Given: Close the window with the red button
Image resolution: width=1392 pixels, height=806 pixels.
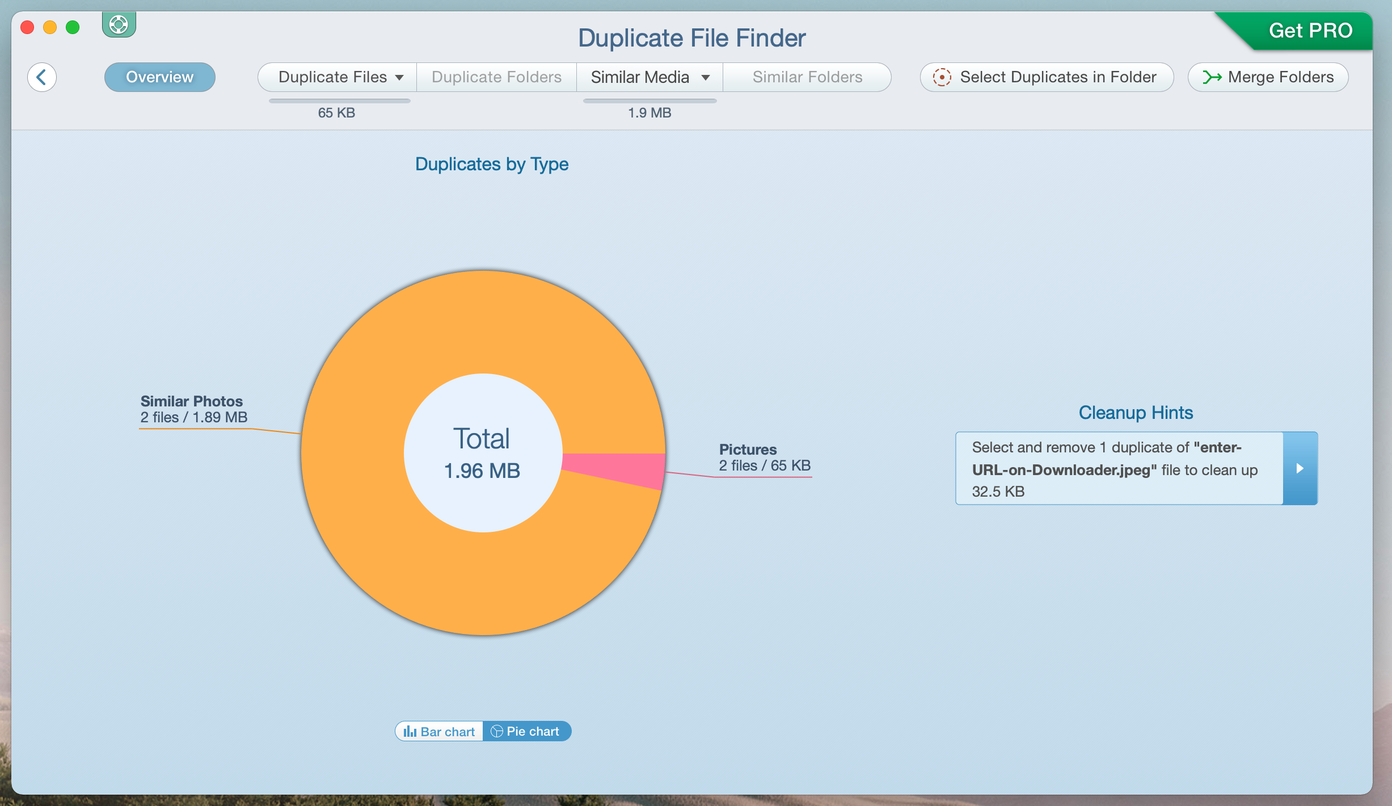Looking at the screenshot, I should click(x=27, y=27).
